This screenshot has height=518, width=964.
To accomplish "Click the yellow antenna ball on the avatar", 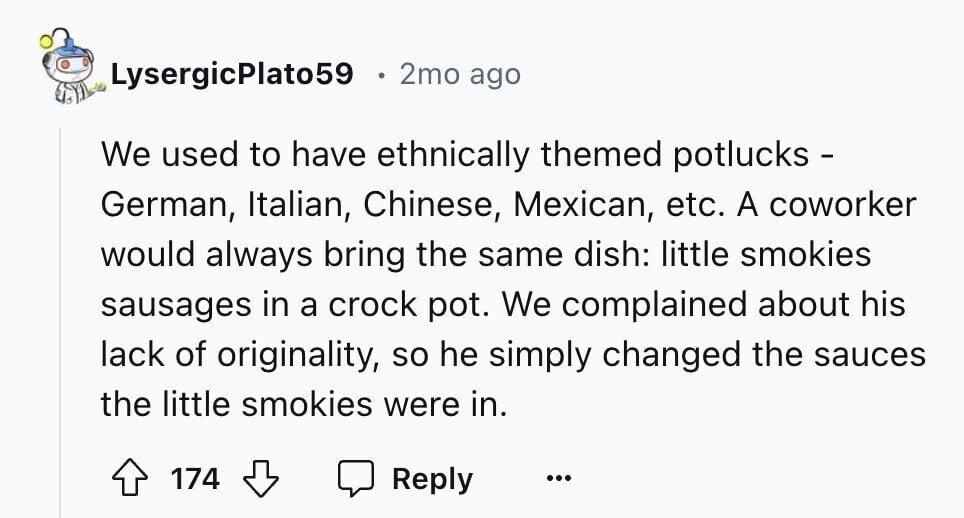I will tap(46, 41).
